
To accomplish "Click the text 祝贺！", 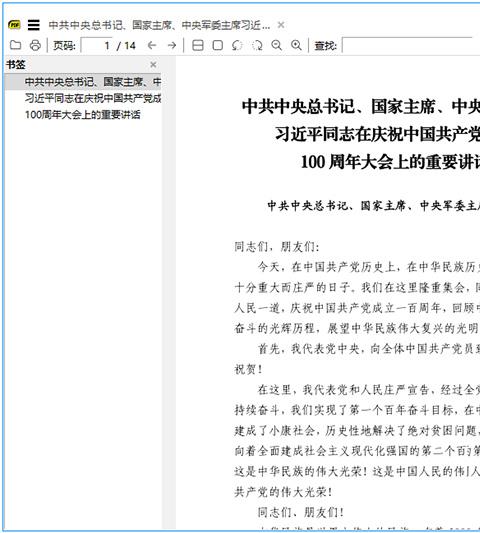I will [248, 369].
